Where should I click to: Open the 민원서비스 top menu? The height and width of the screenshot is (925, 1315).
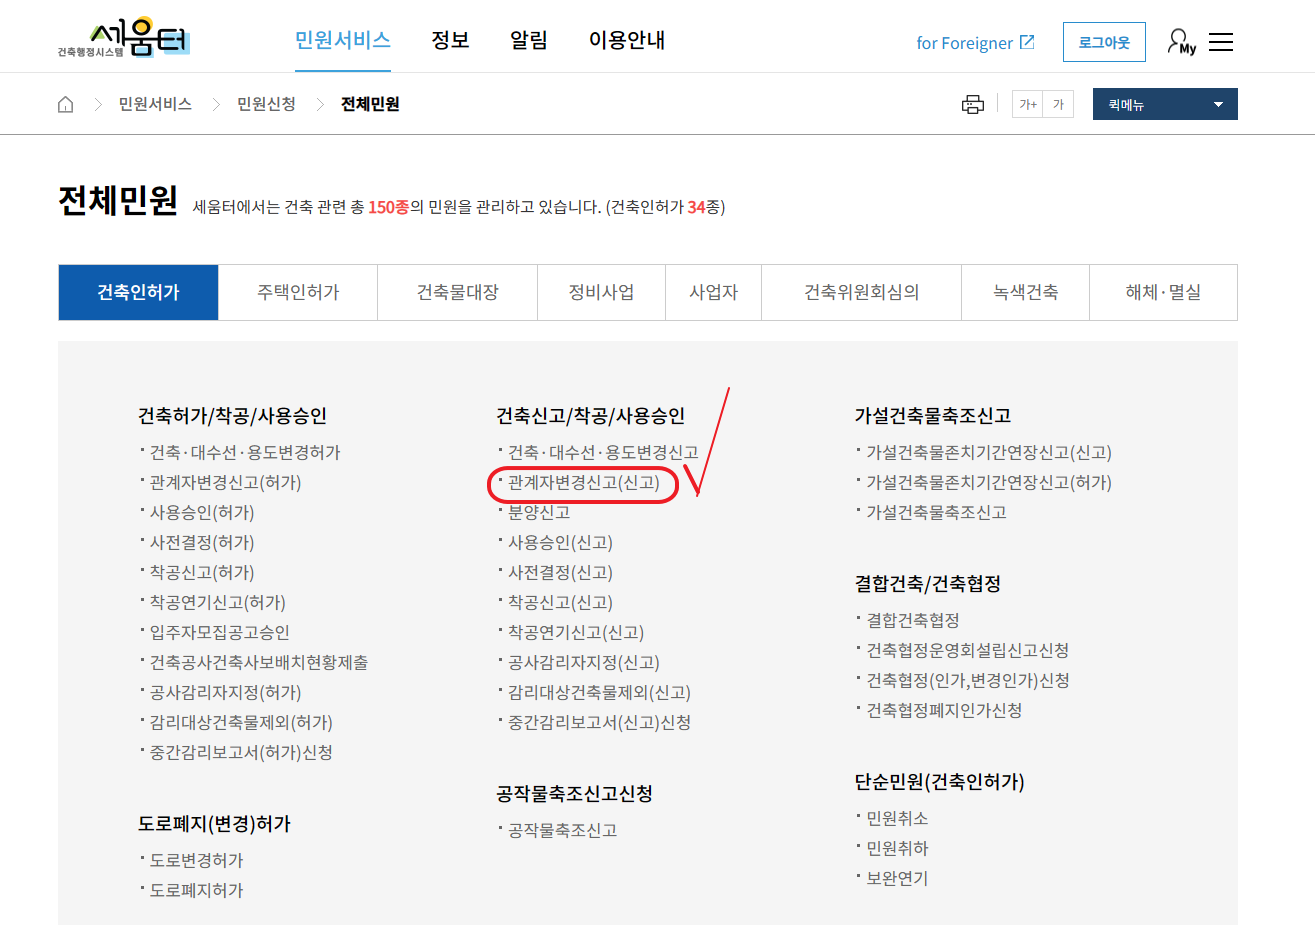click(342, 40)
